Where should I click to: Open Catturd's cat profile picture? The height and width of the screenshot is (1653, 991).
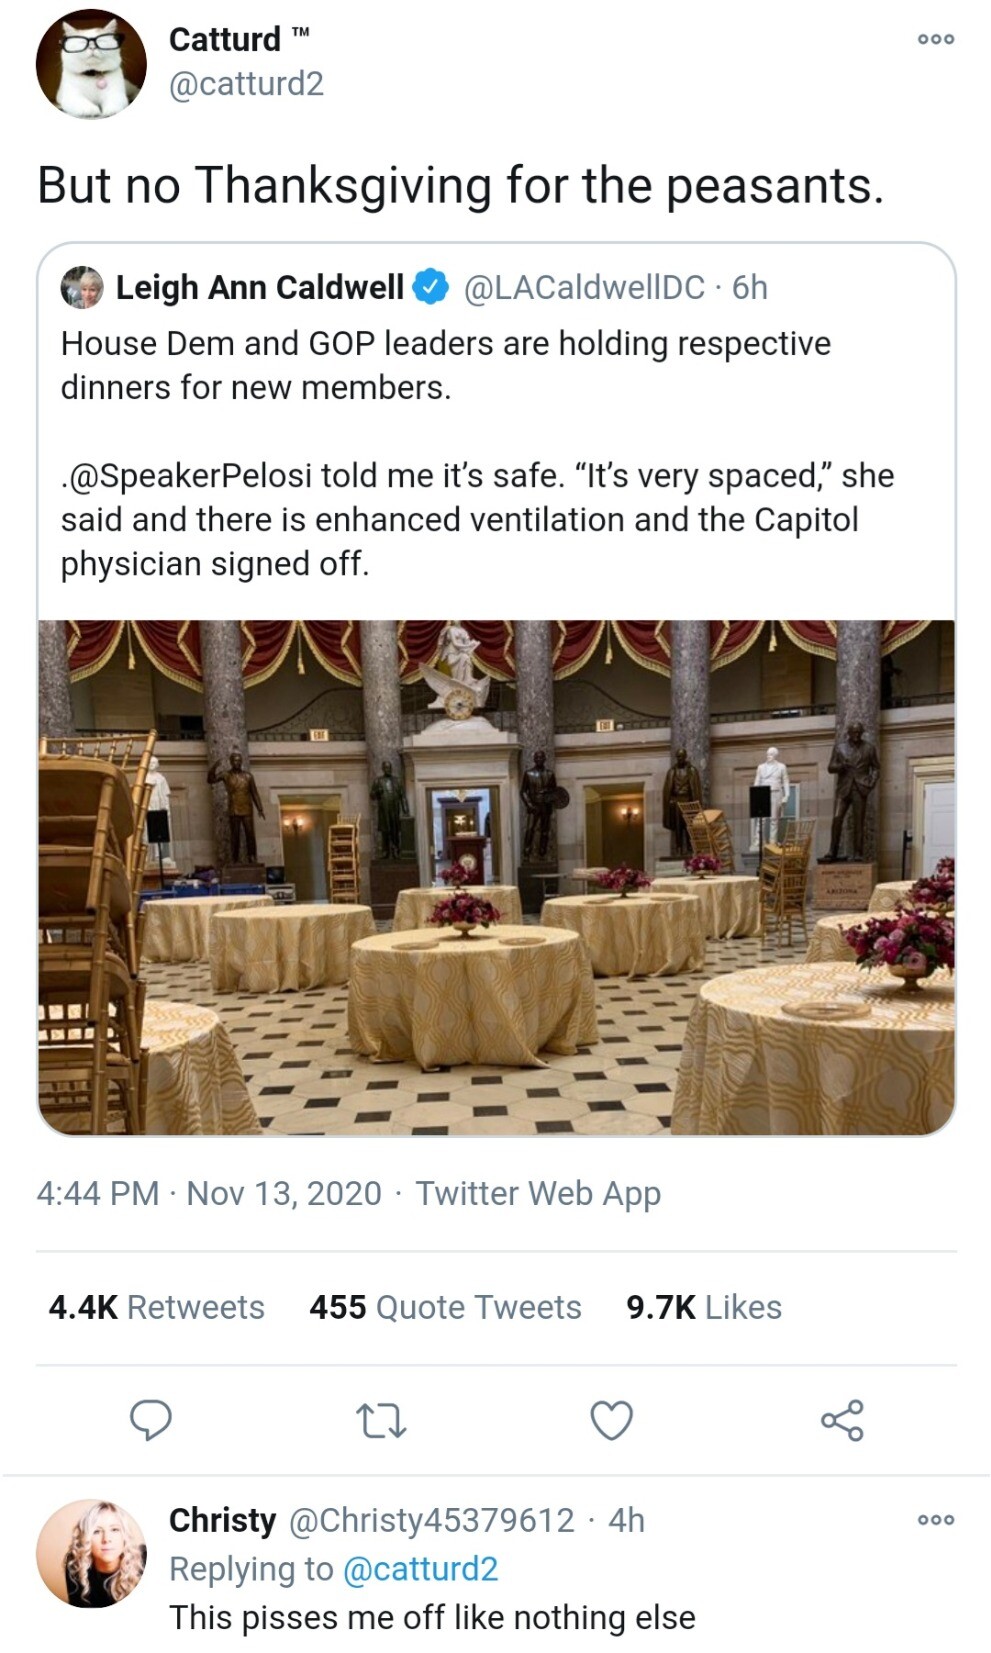(91, 64)
